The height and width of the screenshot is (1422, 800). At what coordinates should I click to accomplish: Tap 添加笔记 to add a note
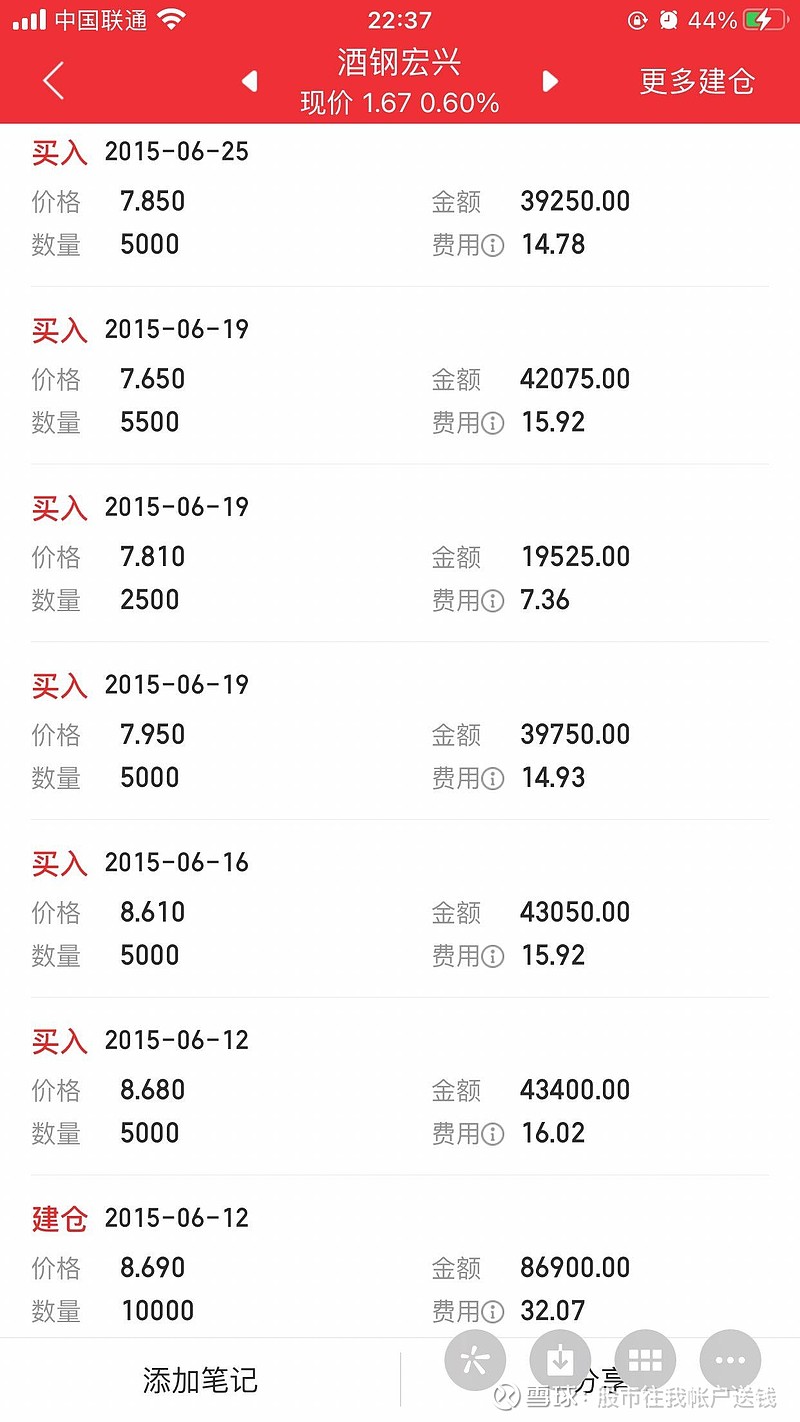[x=200, y=1381]
